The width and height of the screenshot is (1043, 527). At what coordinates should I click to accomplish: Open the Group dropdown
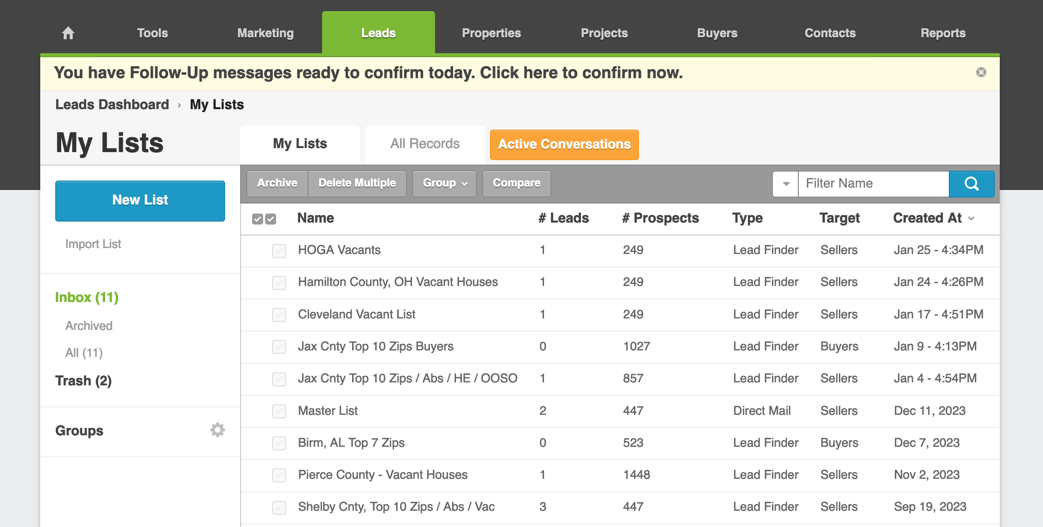(x=445, y=183)
